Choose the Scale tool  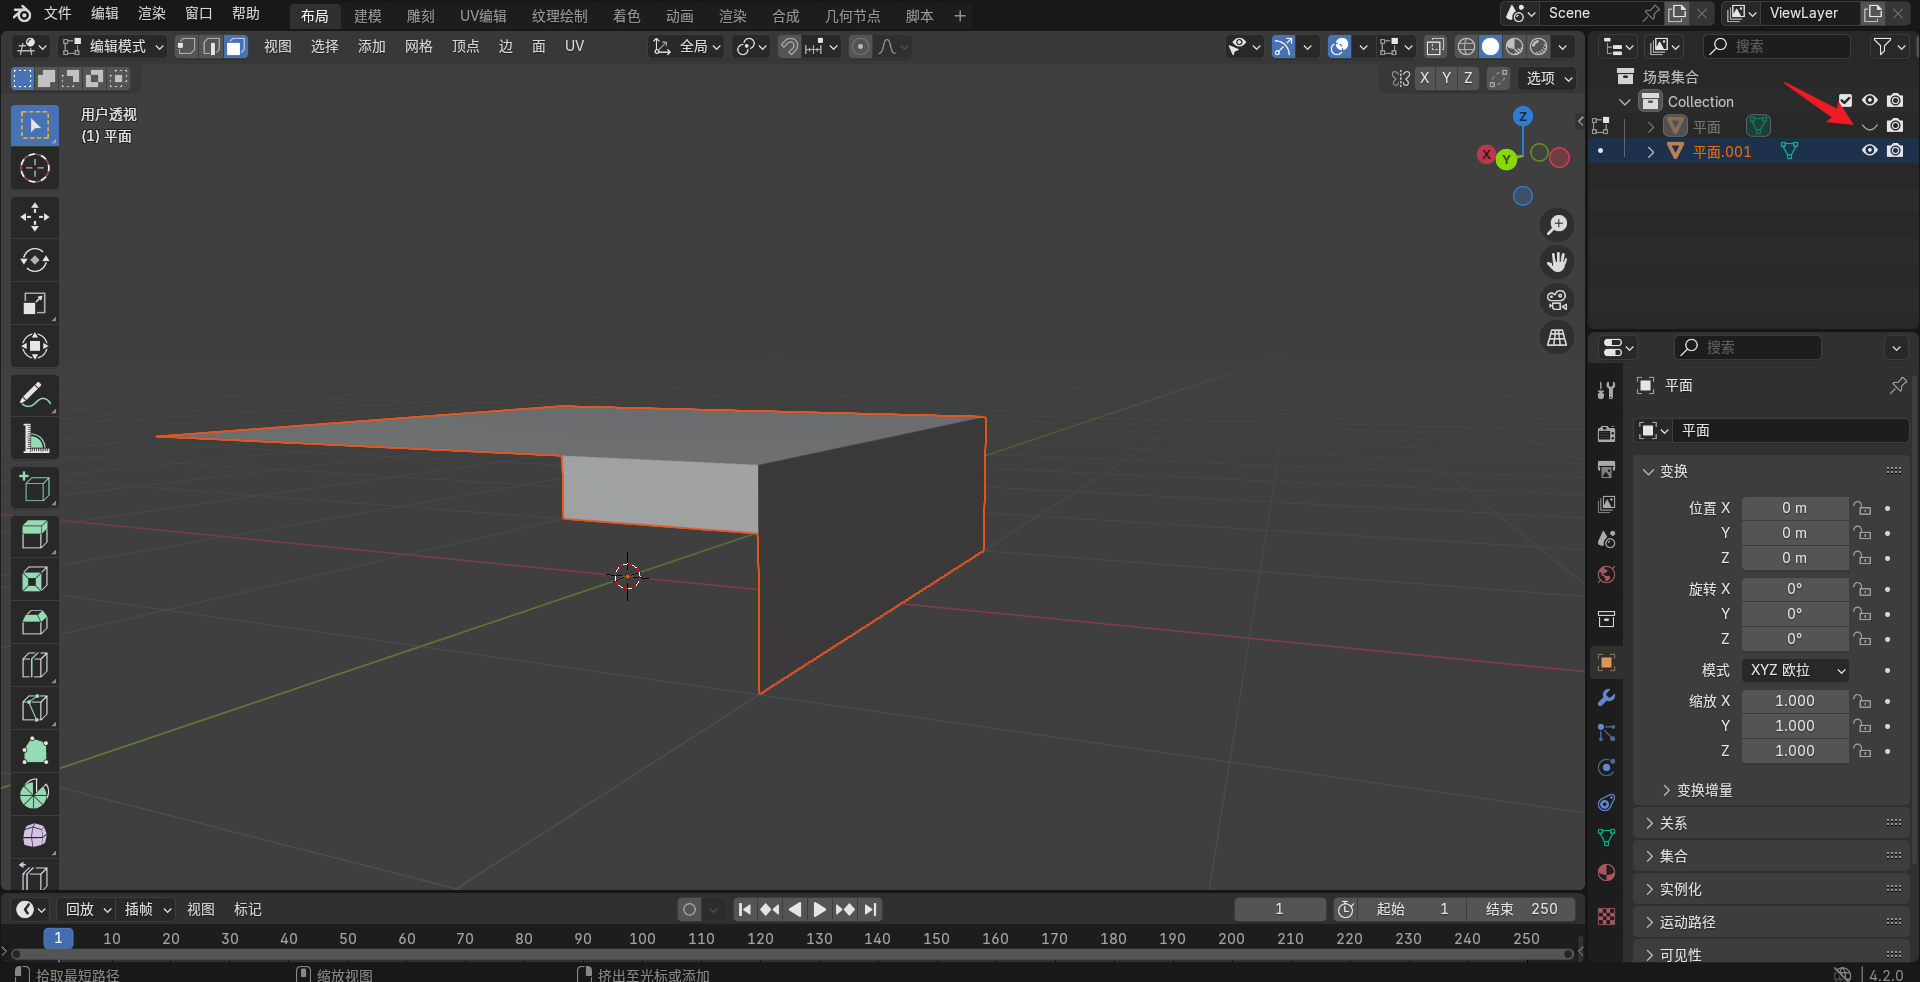click(x=35, y=303)
